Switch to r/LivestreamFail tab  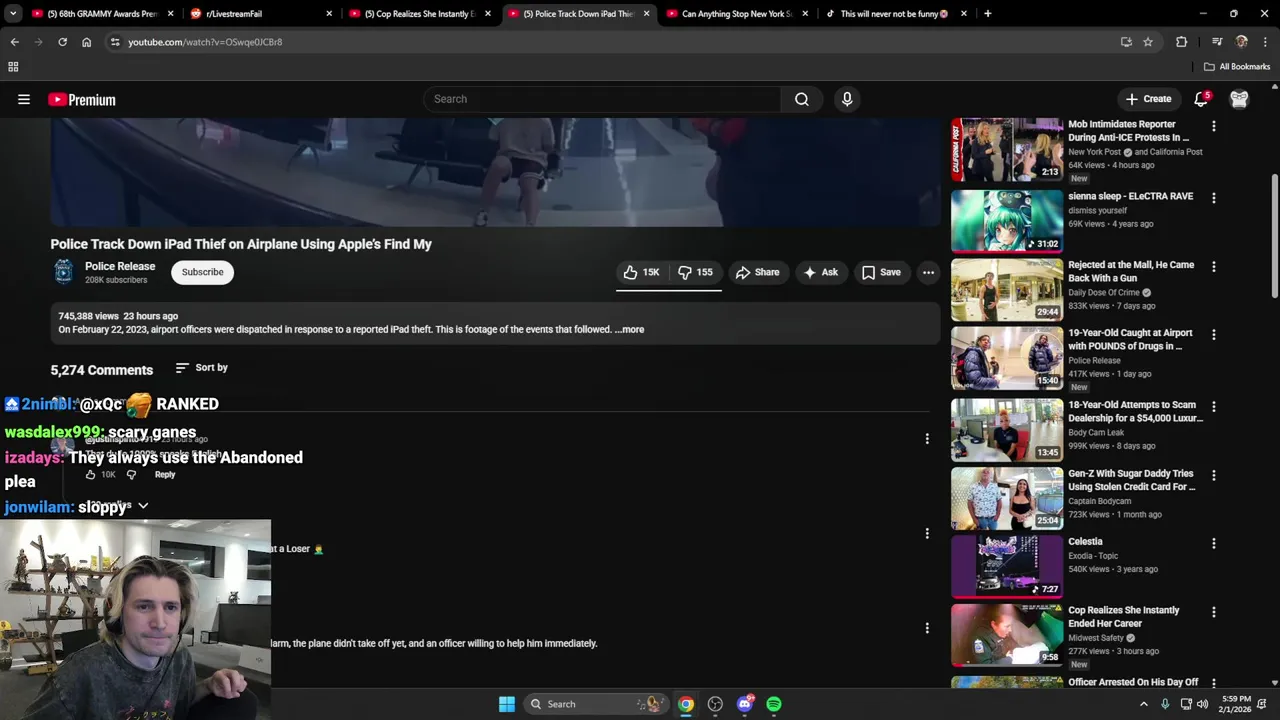tap(262, 14)
